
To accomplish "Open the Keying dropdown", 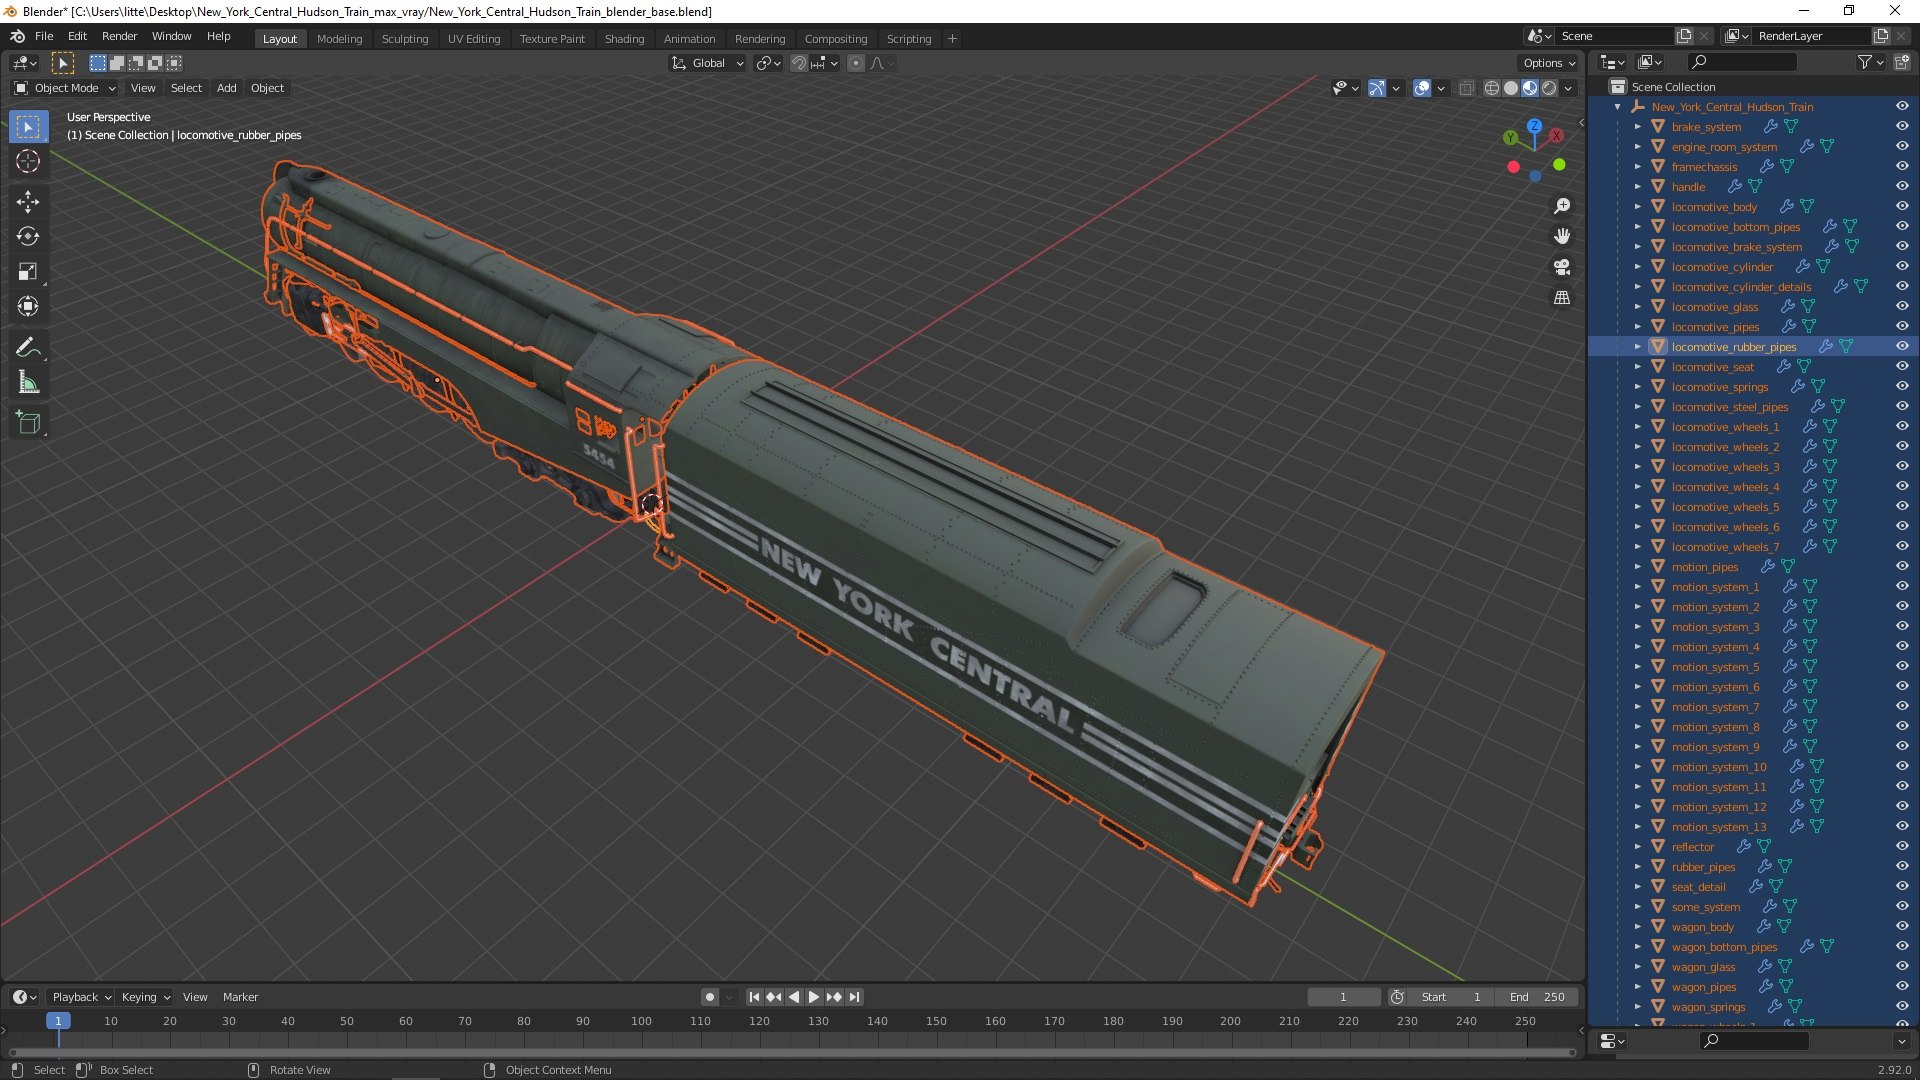I will point(146,997).
